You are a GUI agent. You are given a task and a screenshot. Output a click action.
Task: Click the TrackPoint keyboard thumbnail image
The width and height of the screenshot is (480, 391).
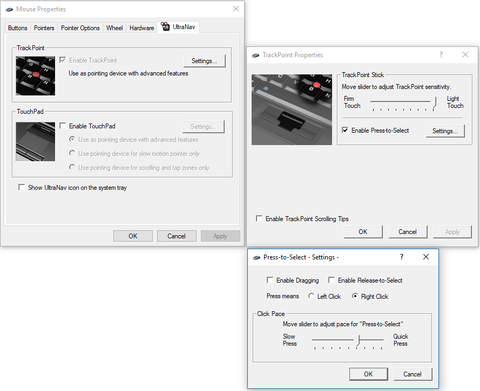(35, 76)
